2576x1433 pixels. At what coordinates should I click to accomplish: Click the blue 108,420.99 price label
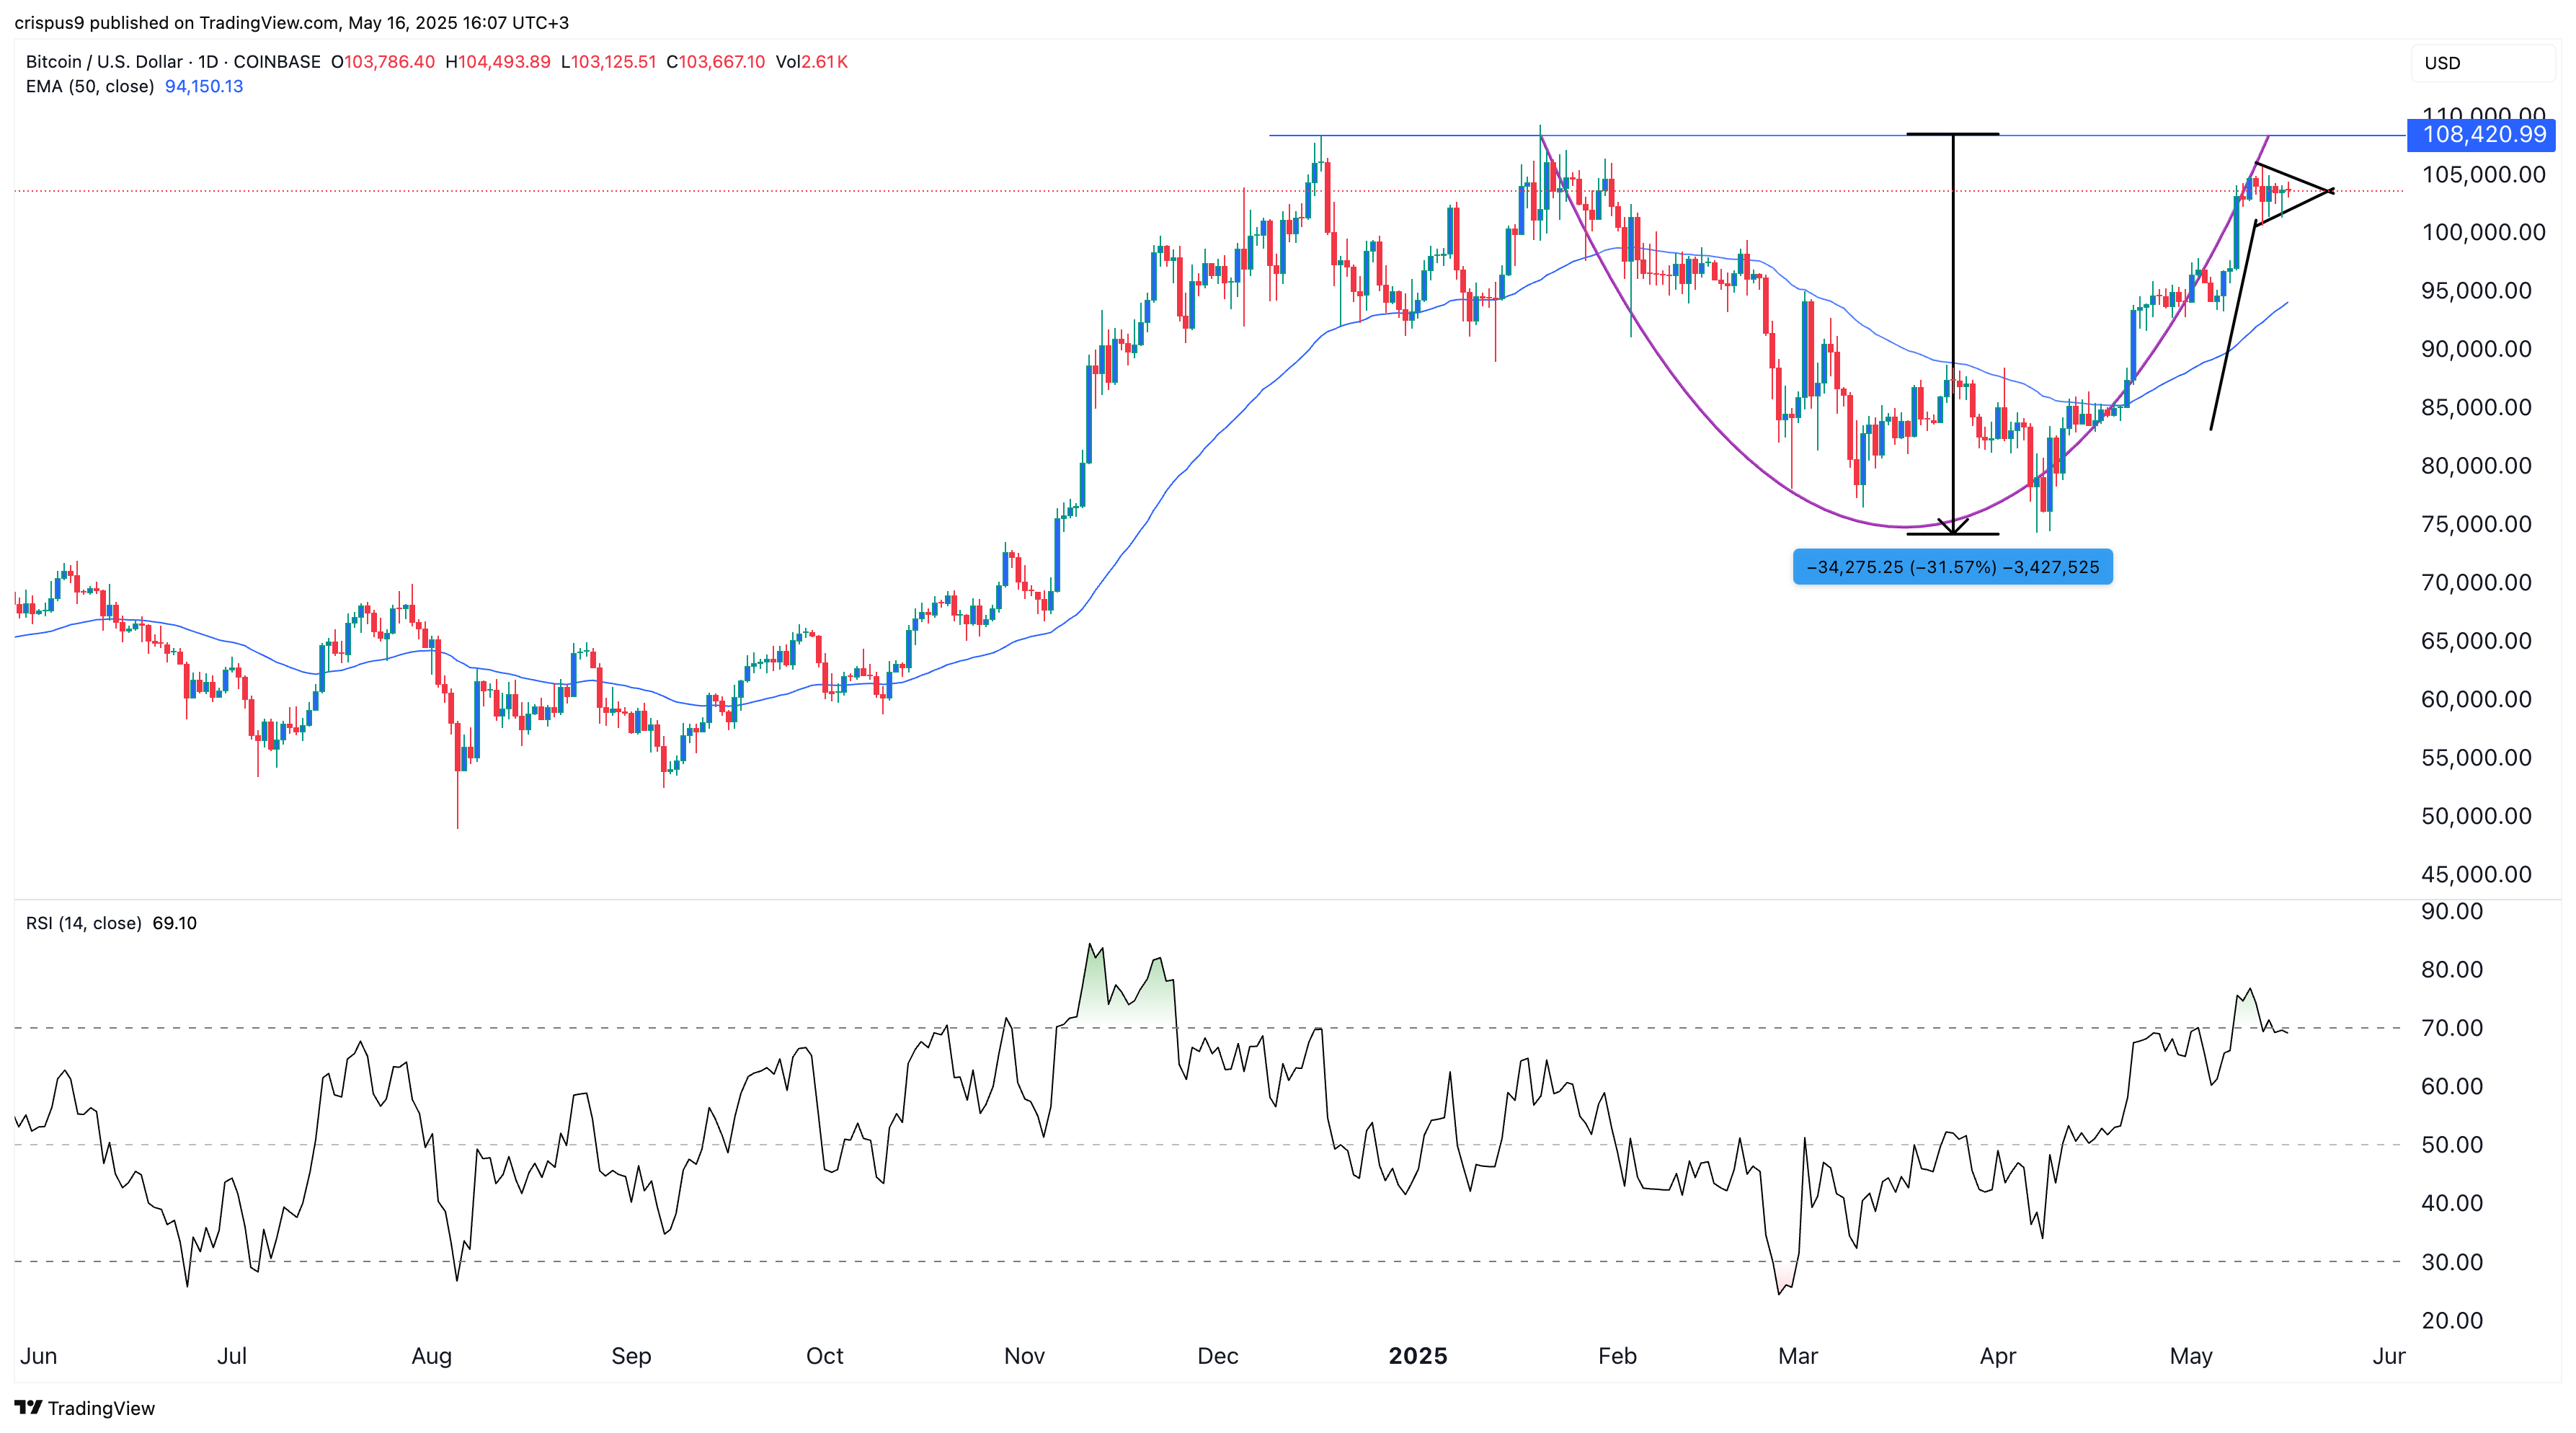(2483, 134)
